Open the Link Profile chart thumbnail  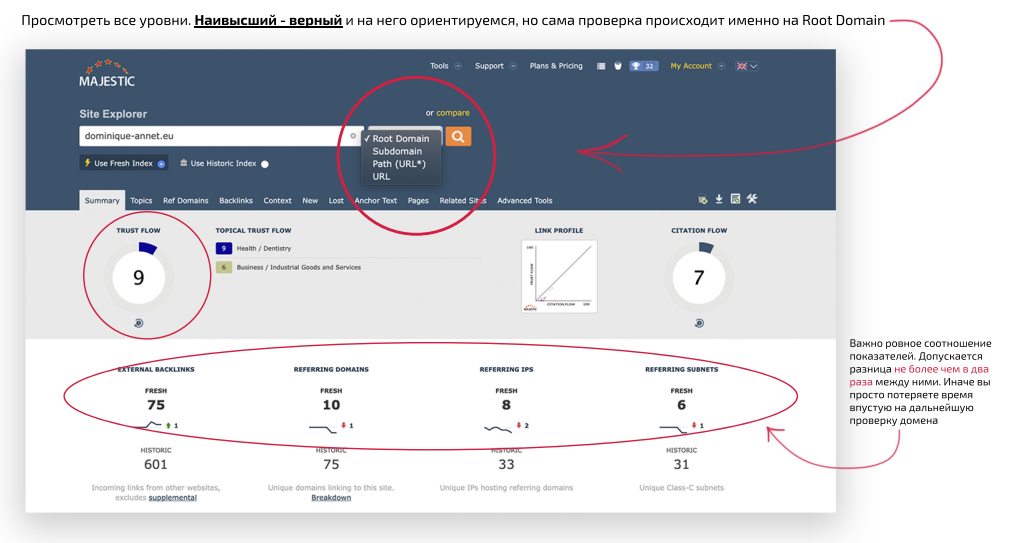pyautogui.click(x=559, y=276)
